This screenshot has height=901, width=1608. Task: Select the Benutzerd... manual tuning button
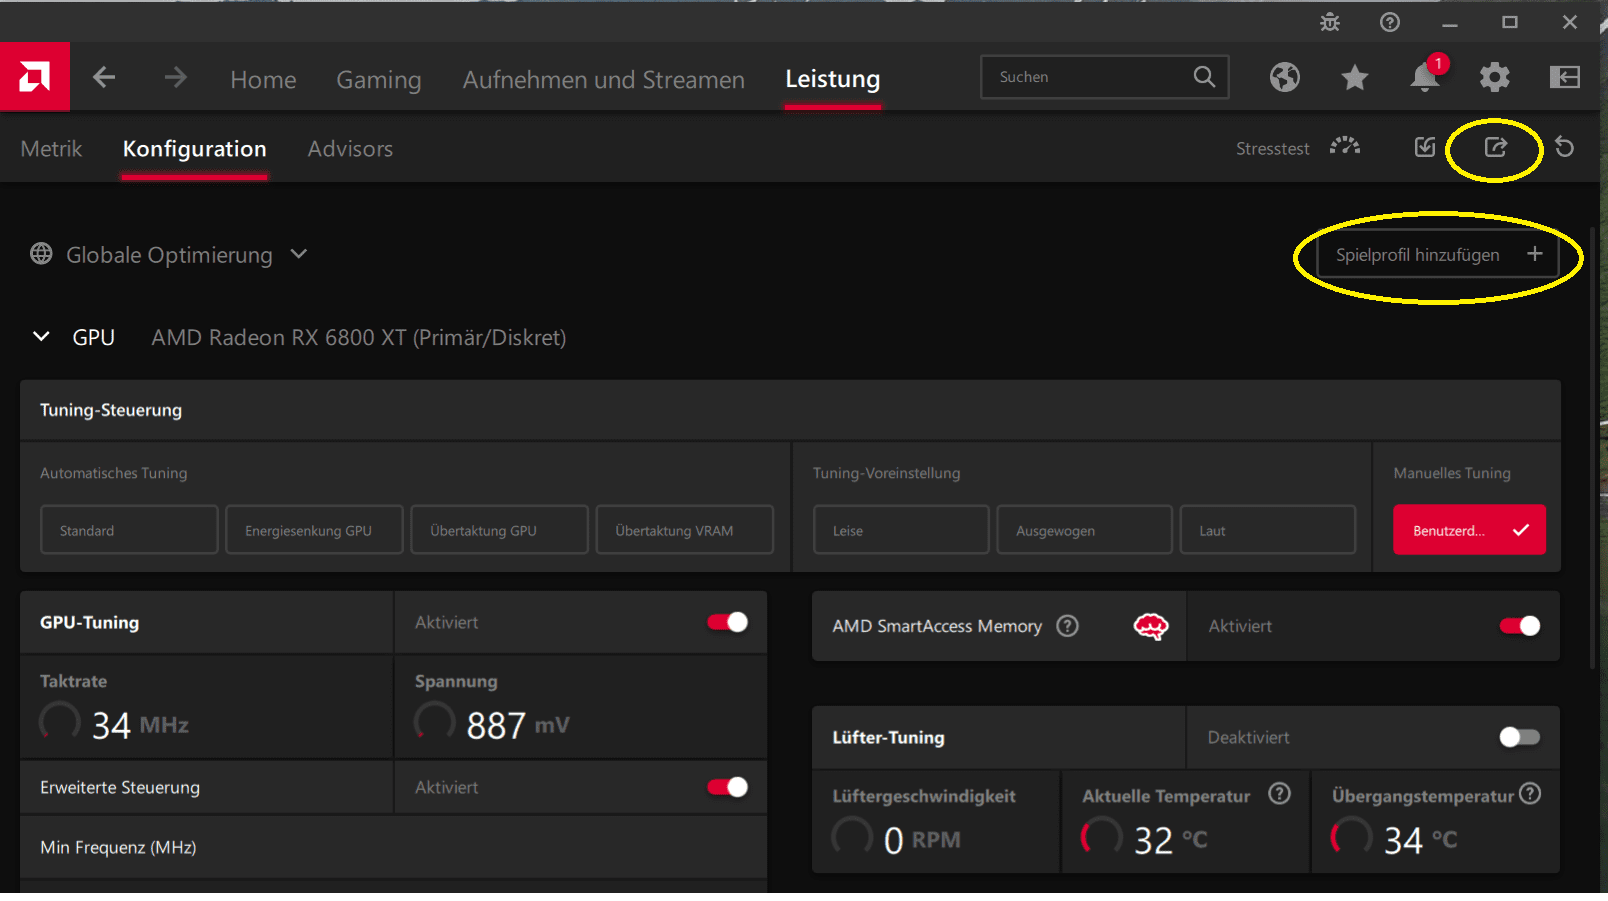[1469, 530]
